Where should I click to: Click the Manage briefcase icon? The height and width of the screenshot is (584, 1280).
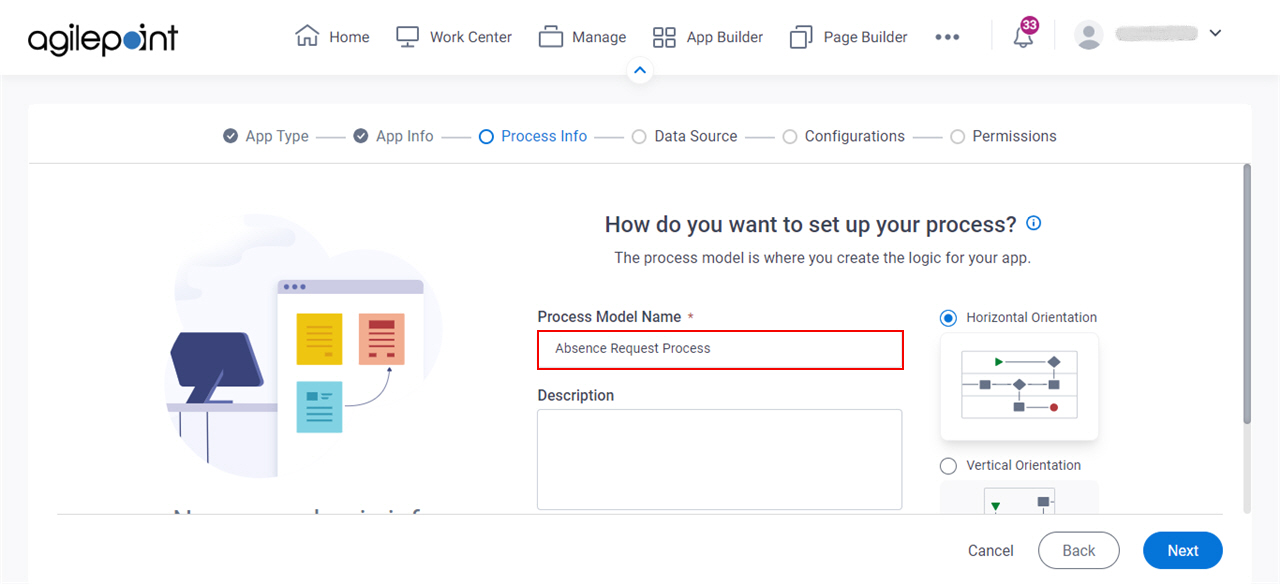coord(551,37)
